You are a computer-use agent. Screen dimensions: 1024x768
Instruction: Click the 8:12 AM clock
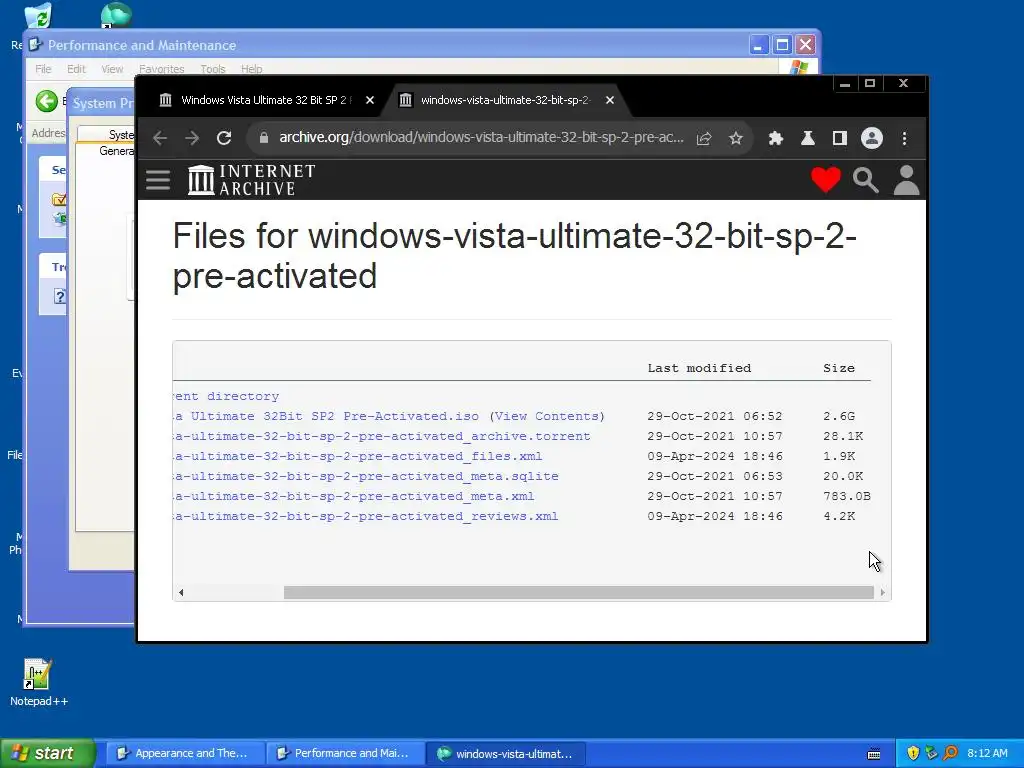point(987,753)
